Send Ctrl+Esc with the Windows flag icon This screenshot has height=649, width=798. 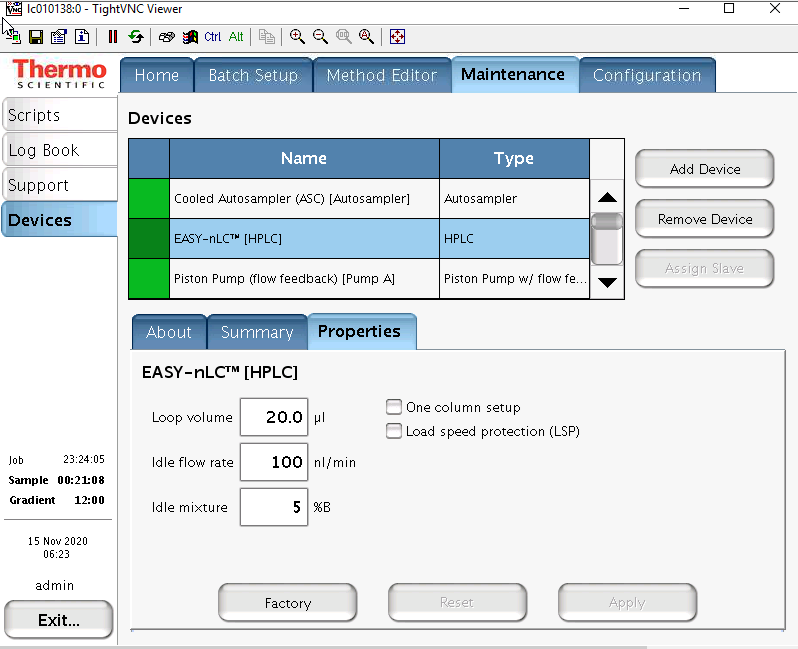coord(190,37)
